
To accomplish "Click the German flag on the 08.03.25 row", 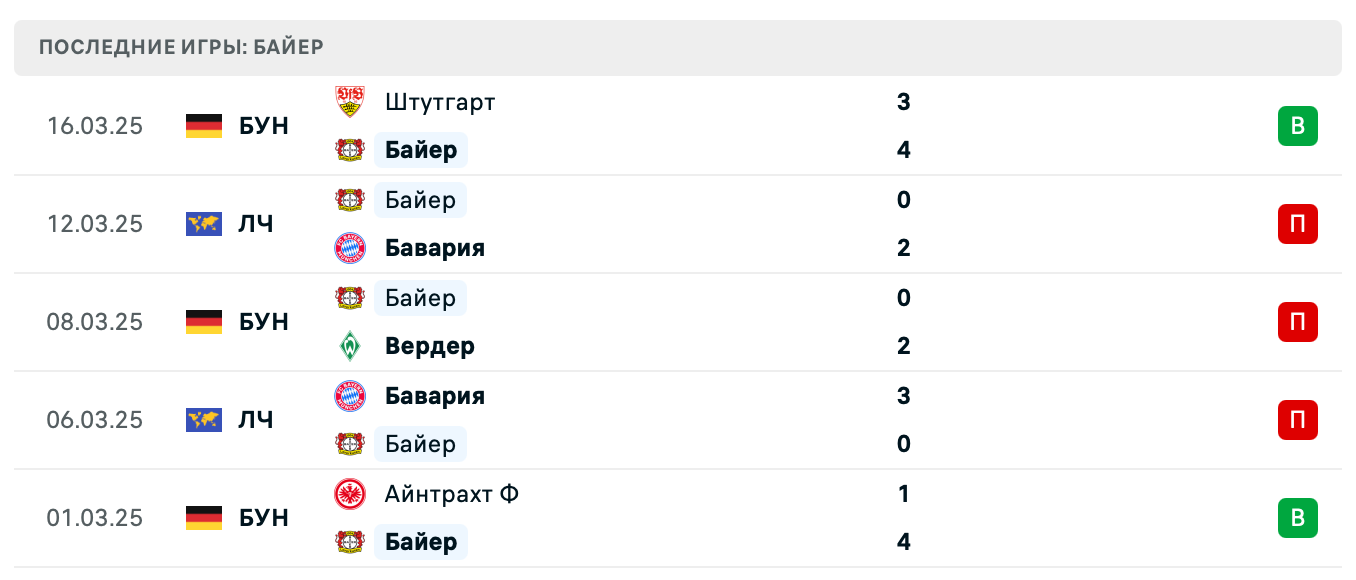I will (x=203, y=322).
